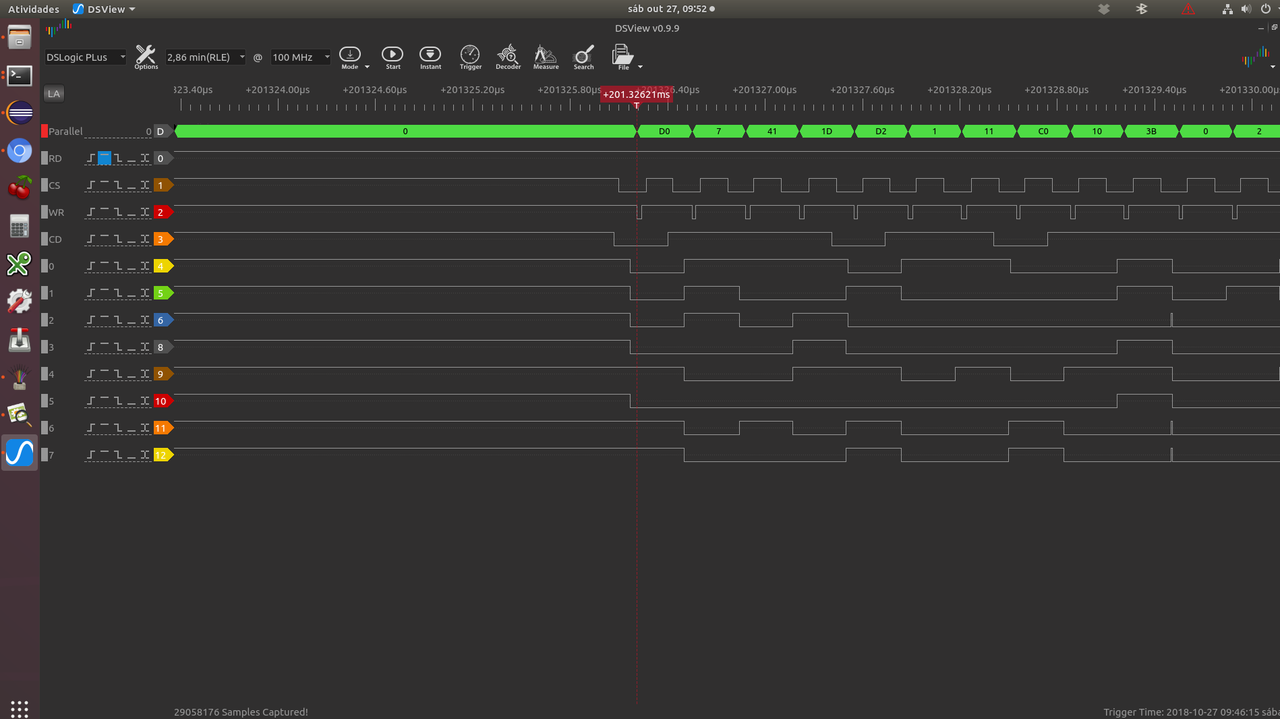Toggle channel 0 either-edge trigger
Viewport: 1280px width, 719px height.
145,266
